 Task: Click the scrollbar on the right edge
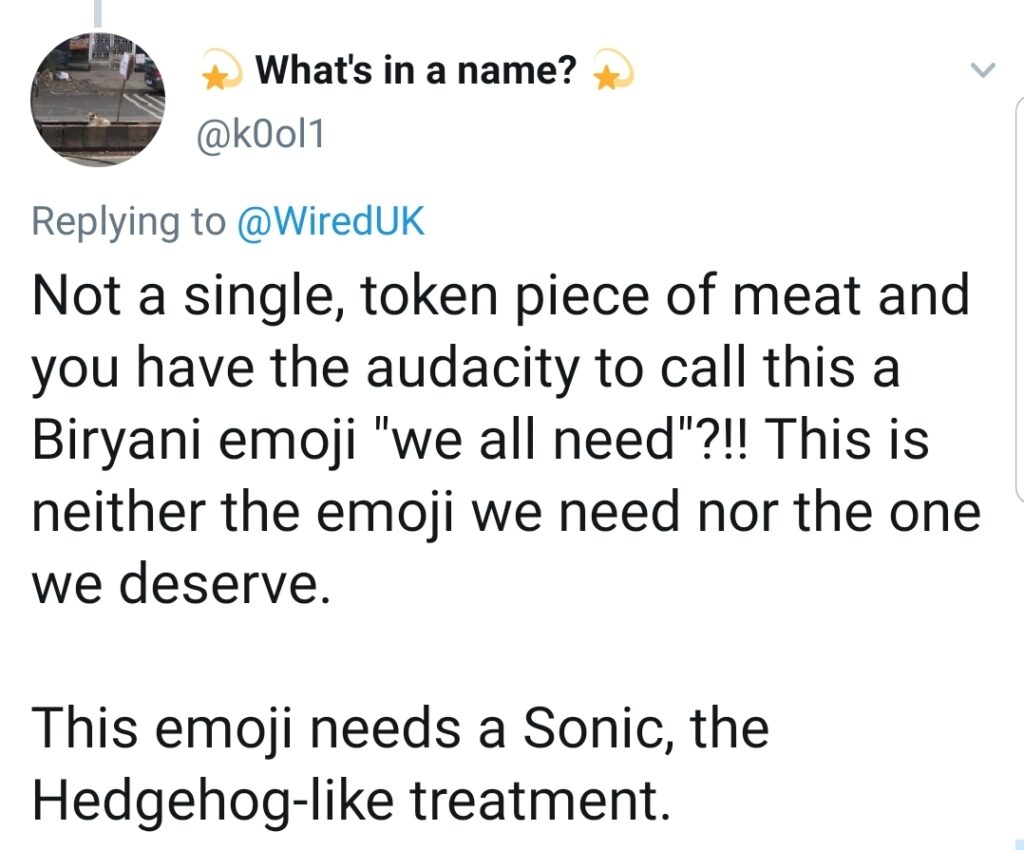[1019, 300]
